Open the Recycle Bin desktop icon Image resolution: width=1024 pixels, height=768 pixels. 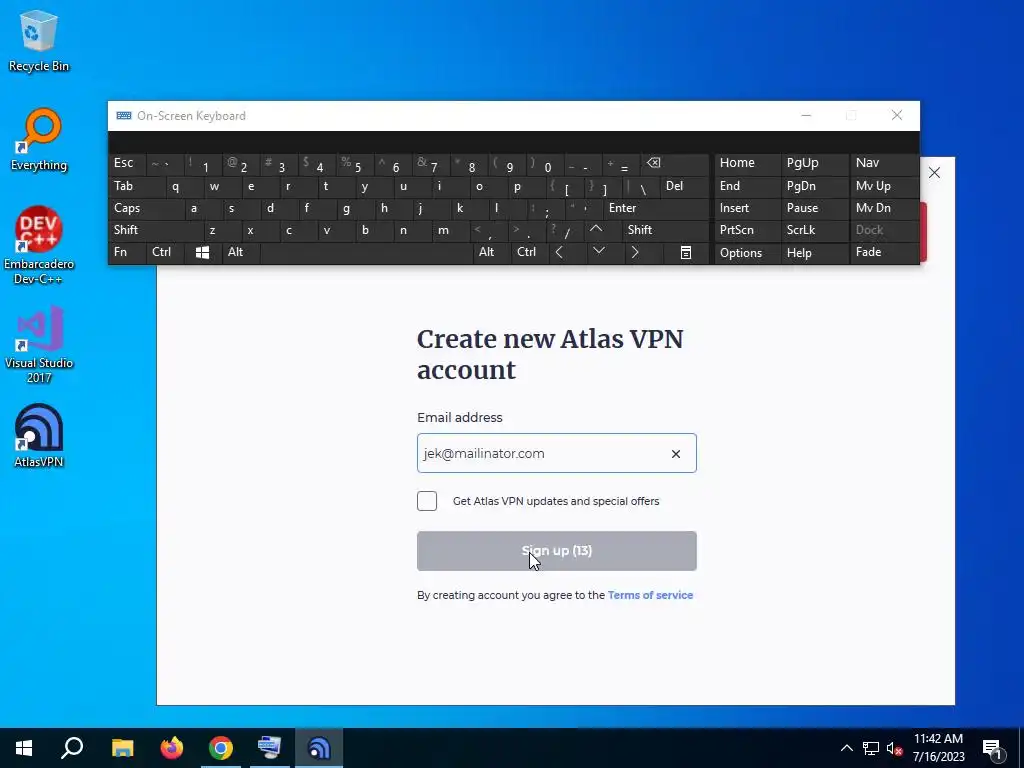coord(39,41)
